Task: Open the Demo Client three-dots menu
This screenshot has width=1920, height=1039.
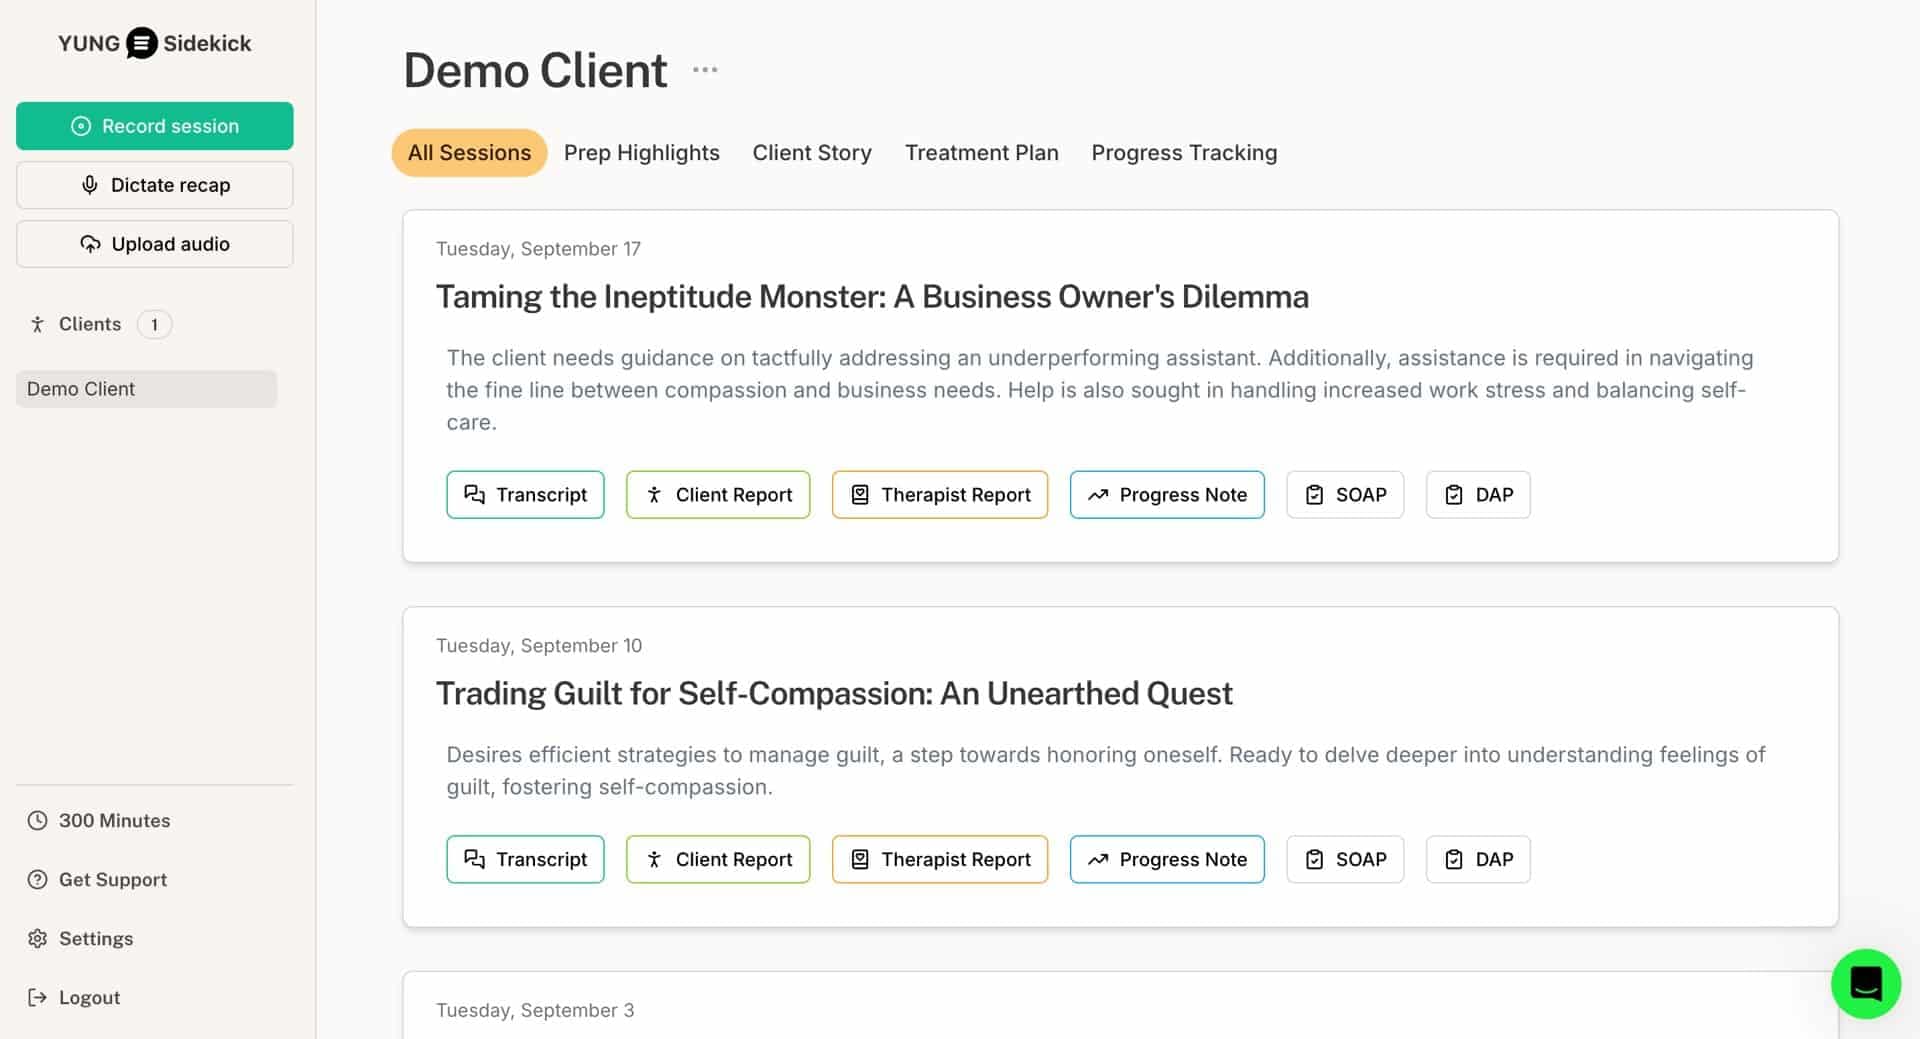Action: pyautogui.click(x=705, y=70)
